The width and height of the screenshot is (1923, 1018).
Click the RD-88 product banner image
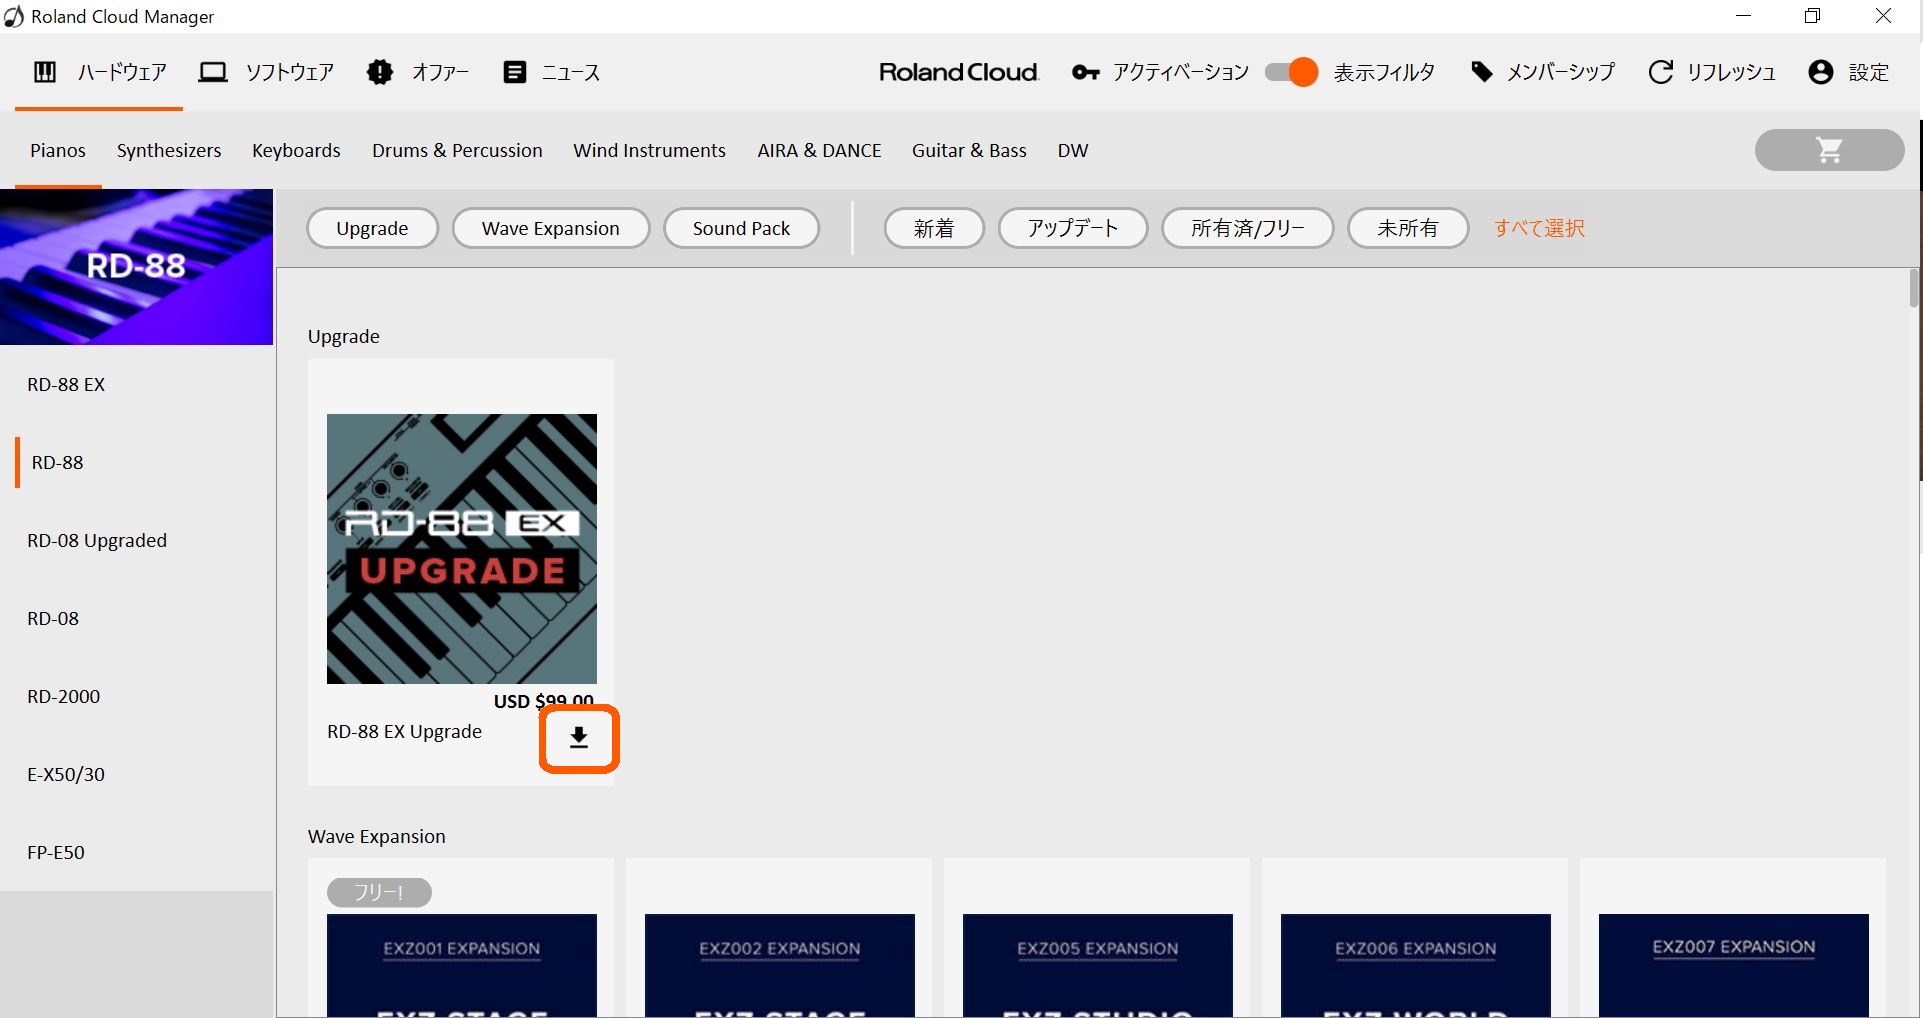click(136, 267)
